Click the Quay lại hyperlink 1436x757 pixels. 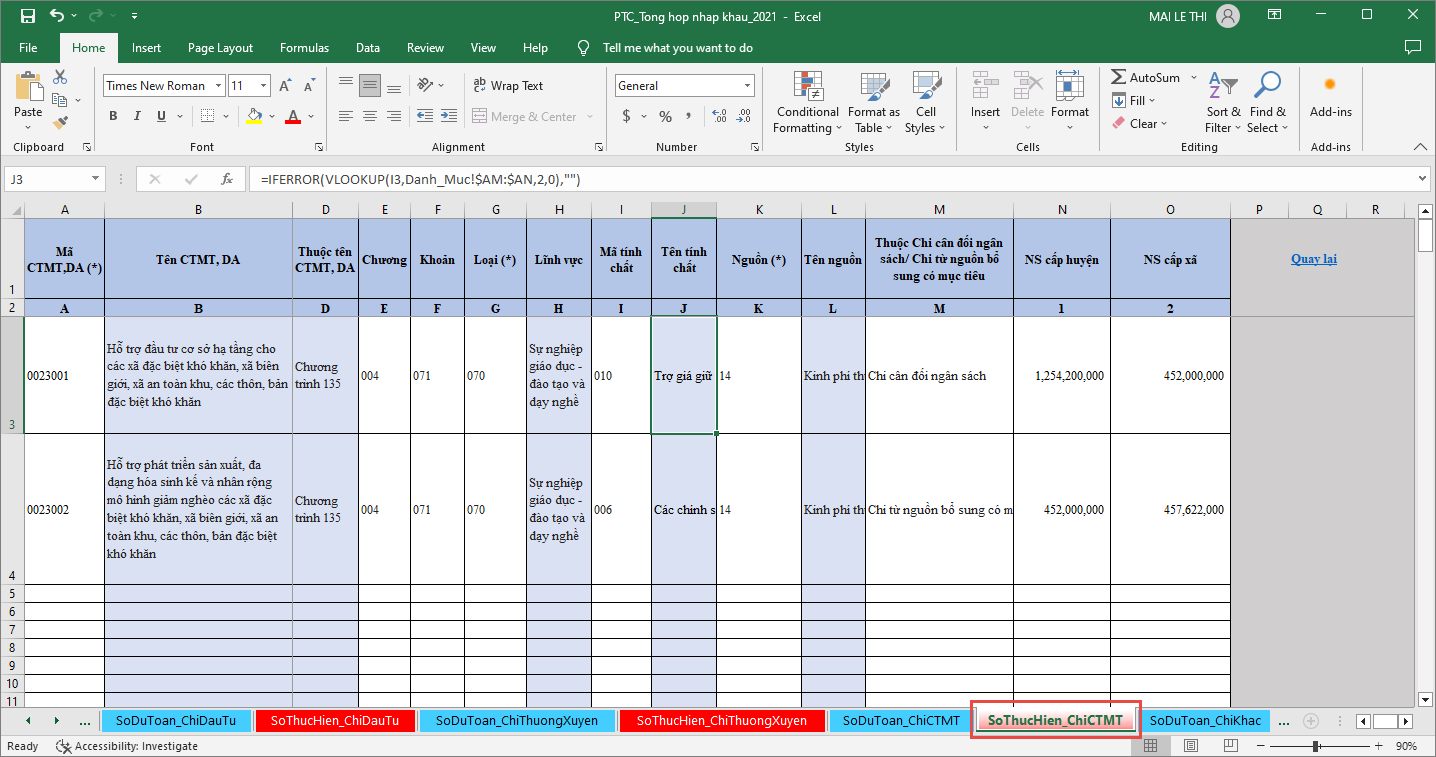click(x=1313, y=259)
